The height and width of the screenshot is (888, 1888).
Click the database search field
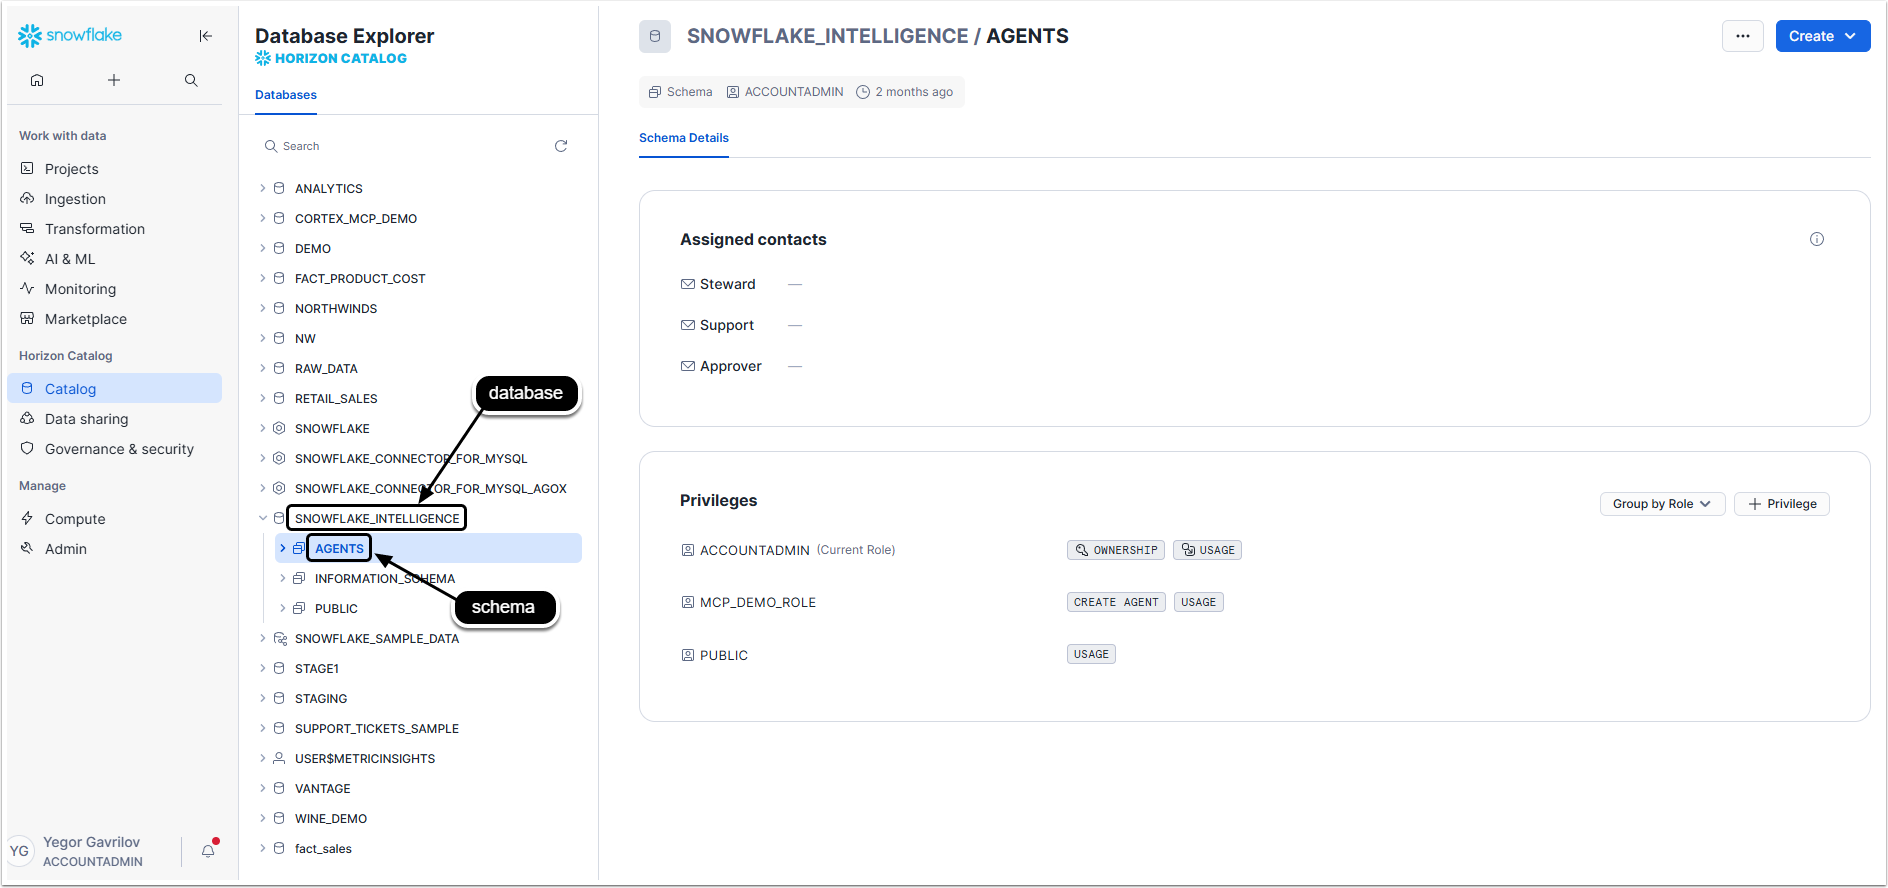coord(410,146)
